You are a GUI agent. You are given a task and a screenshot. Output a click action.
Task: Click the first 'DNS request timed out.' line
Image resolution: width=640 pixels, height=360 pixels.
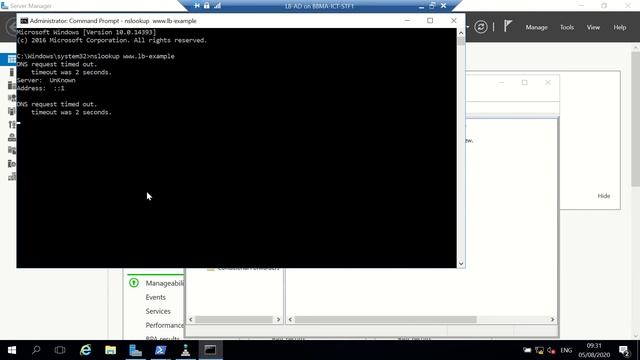tap(57, 64)
